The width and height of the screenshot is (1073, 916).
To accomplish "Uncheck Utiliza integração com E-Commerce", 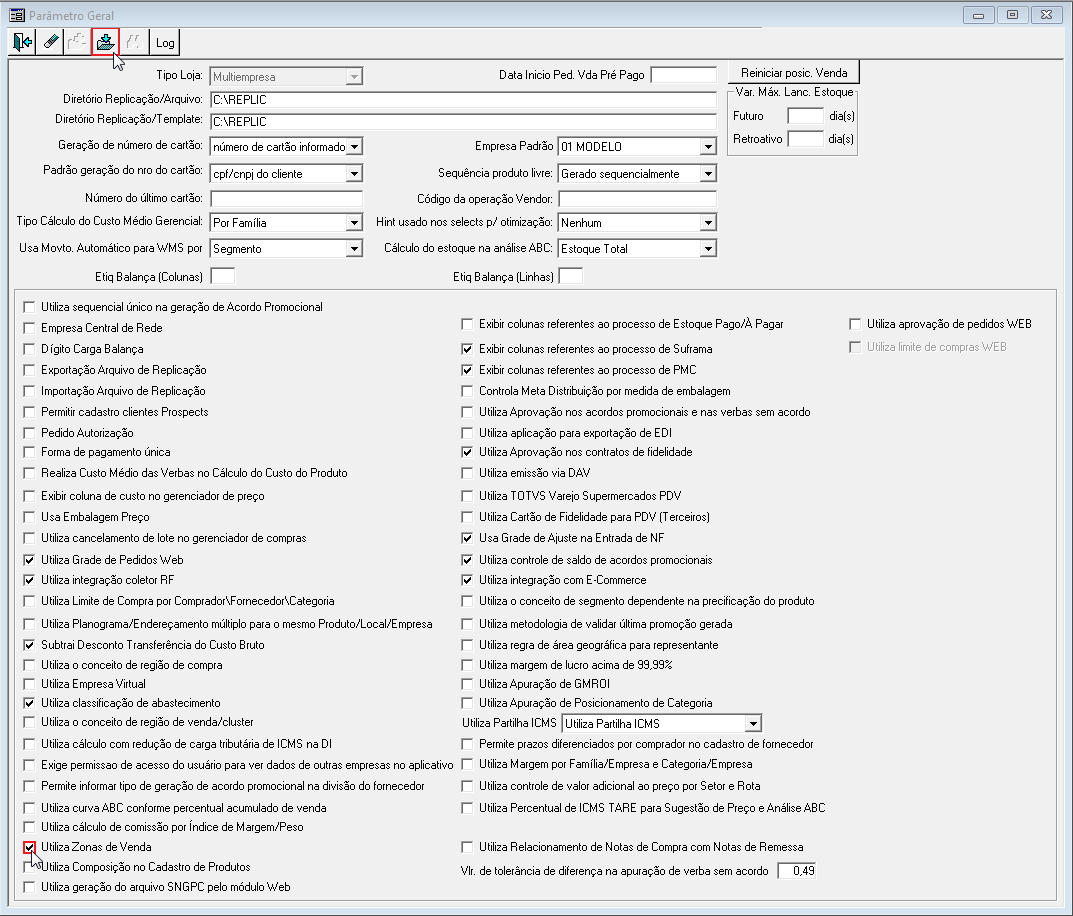I will pyautogui.click(x=467, y=580).
